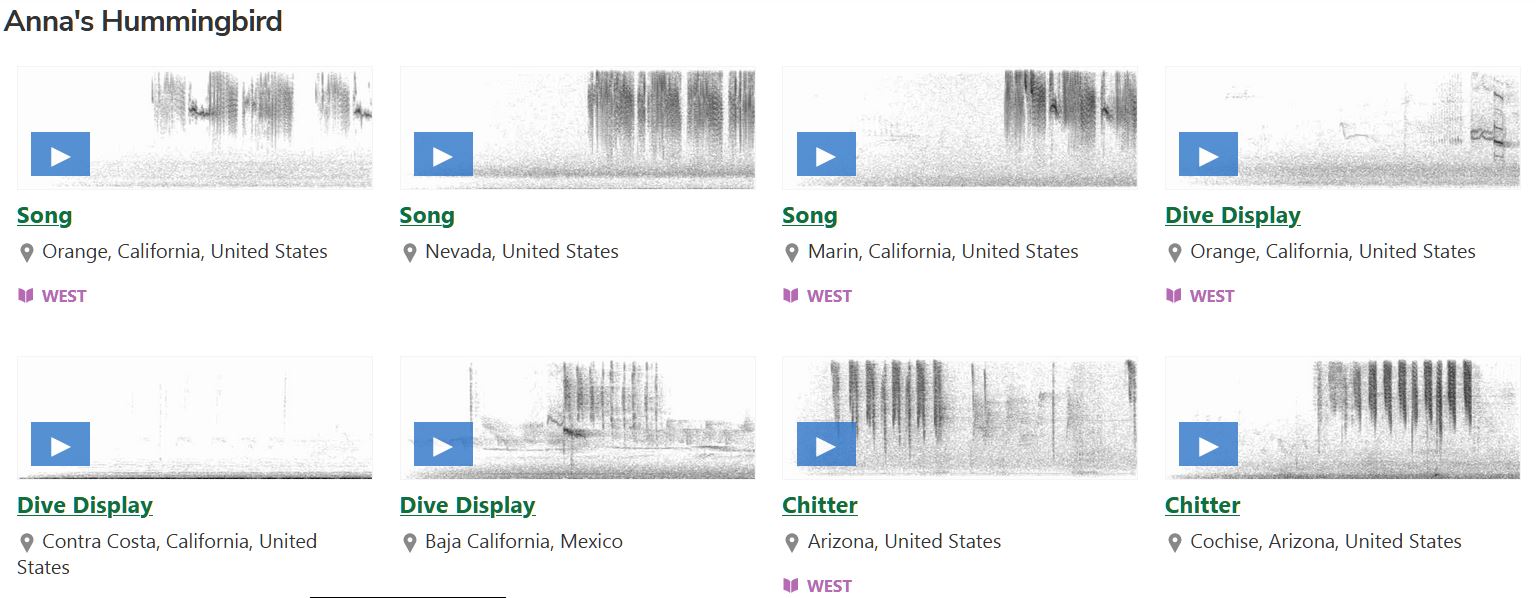
Task: Open the Nevada Song link
Action: pos(427,215)
